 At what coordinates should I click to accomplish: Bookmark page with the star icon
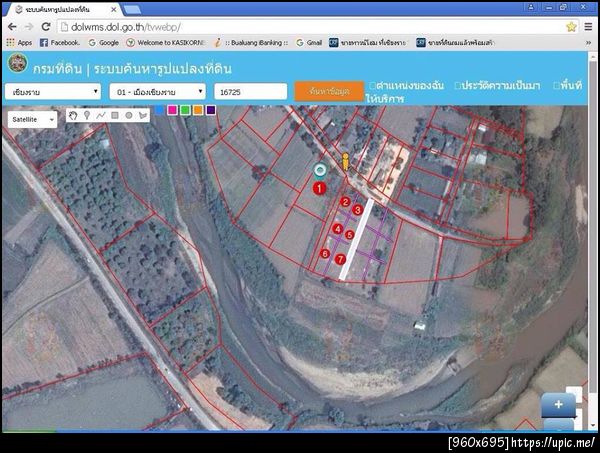click(571, 27)
